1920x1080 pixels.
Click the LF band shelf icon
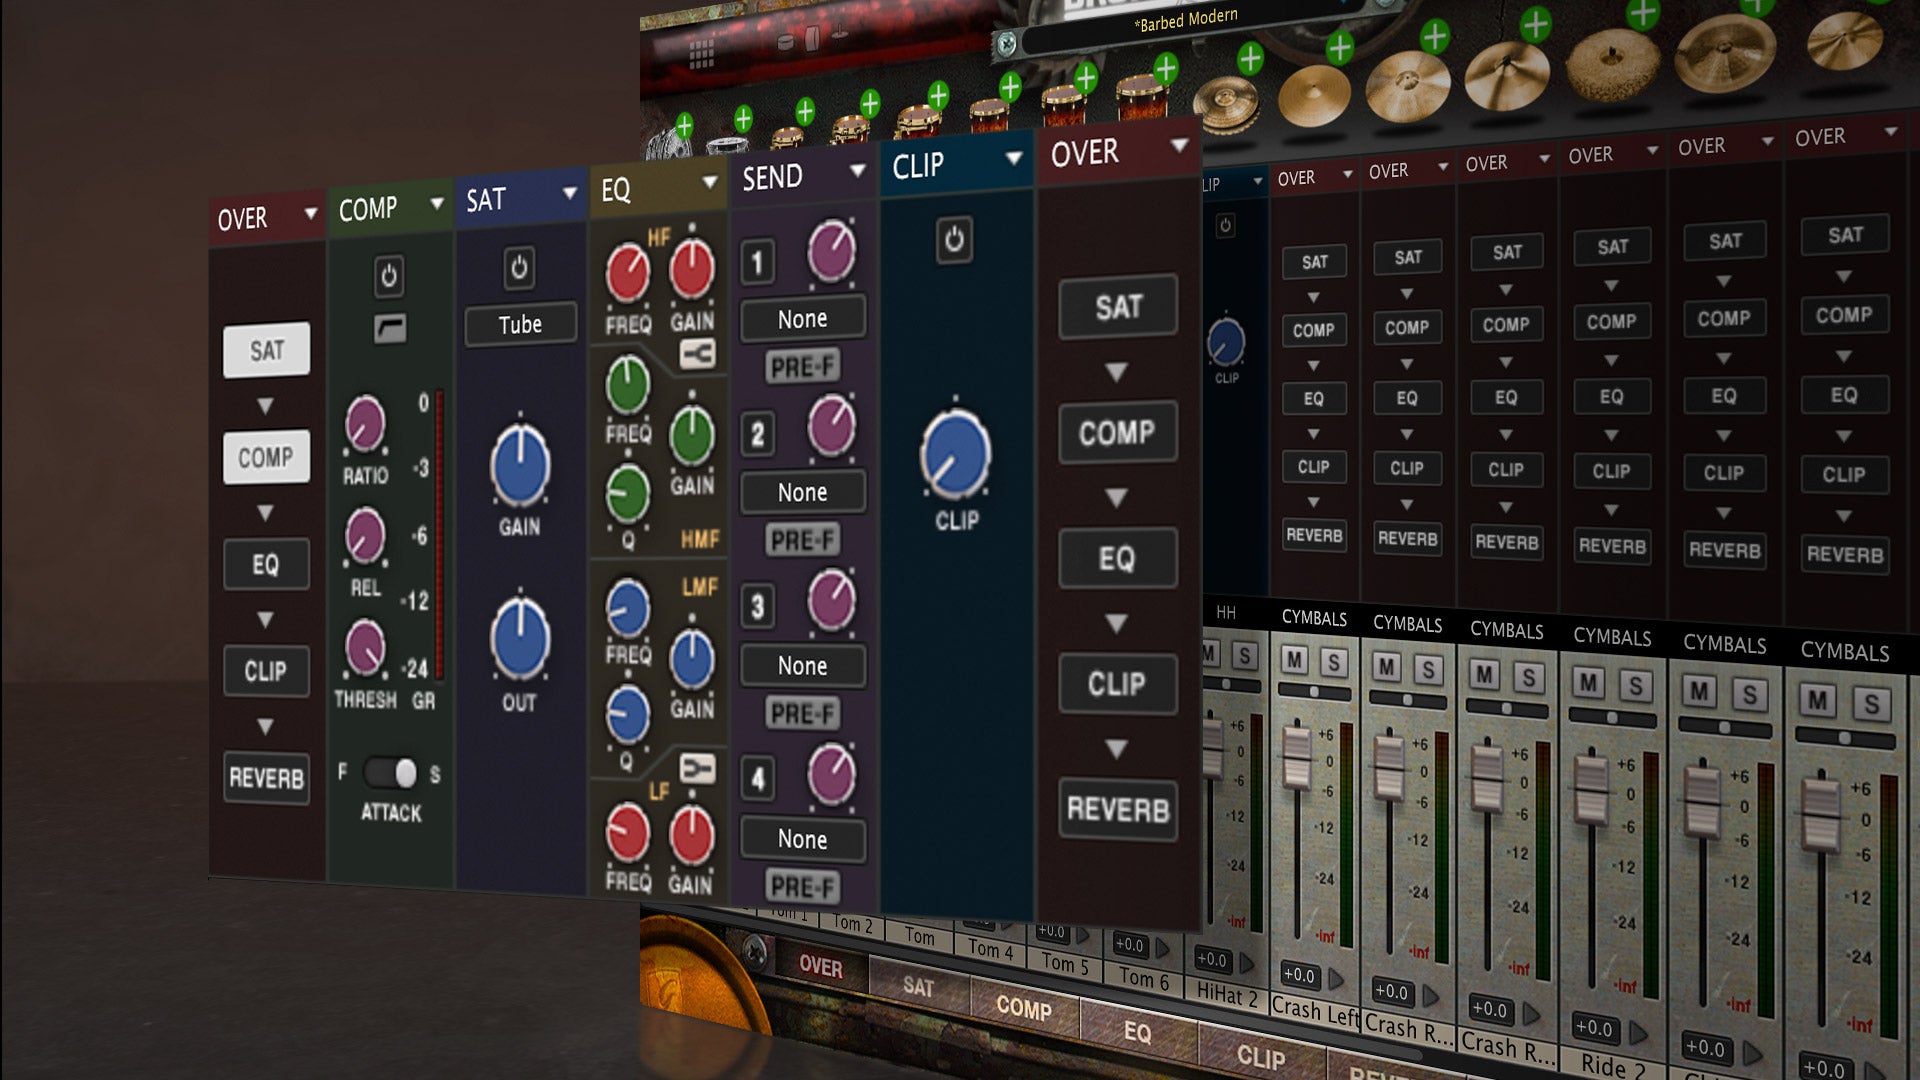pos(697,768)
